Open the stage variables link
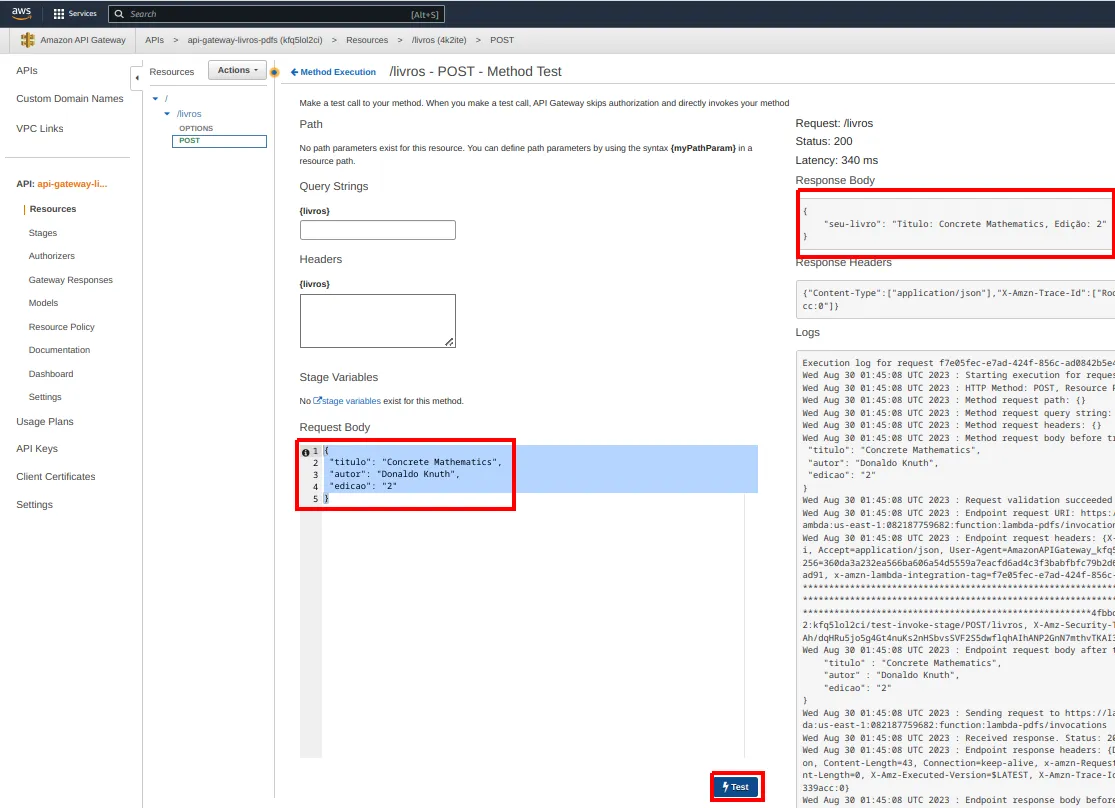Screen dimensions: 1115x808 (347, 401)
